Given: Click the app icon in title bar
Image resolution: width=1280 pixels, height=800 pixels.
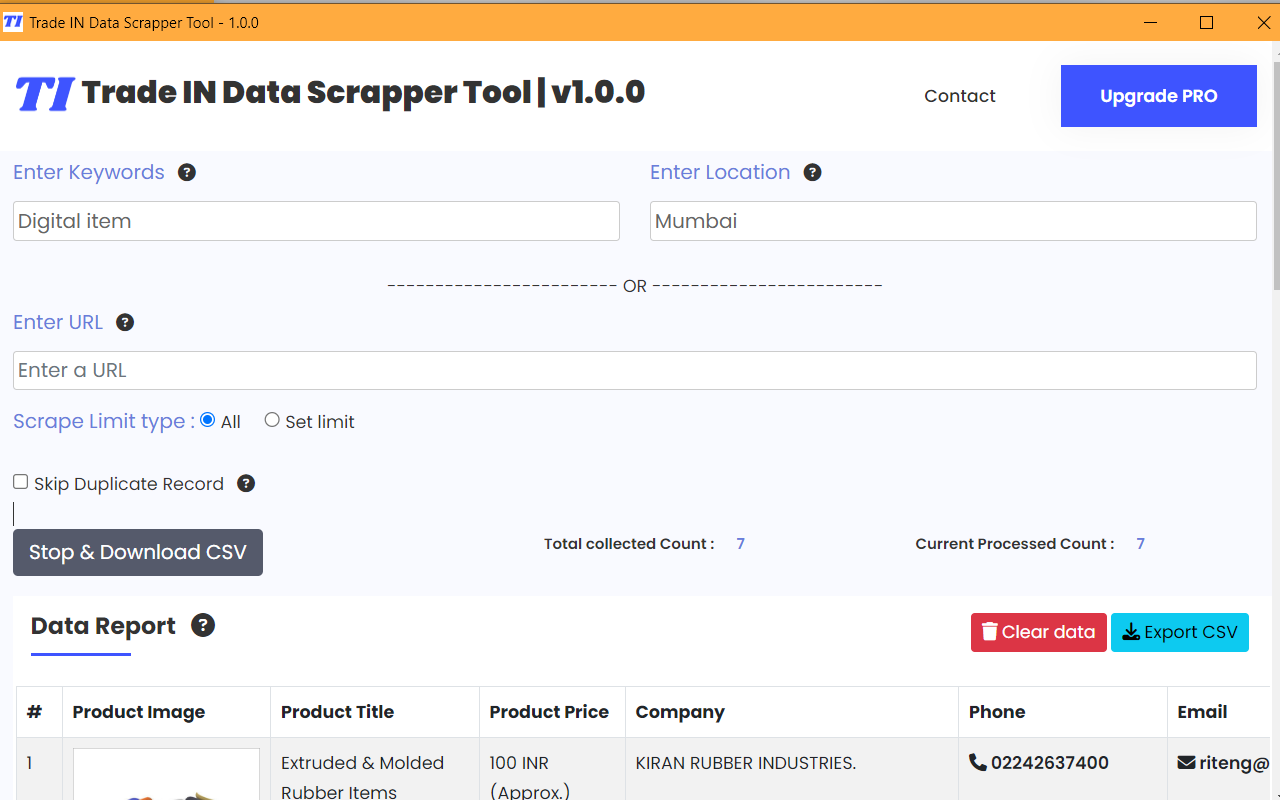Looking at the screenshot, I should 13,22.
